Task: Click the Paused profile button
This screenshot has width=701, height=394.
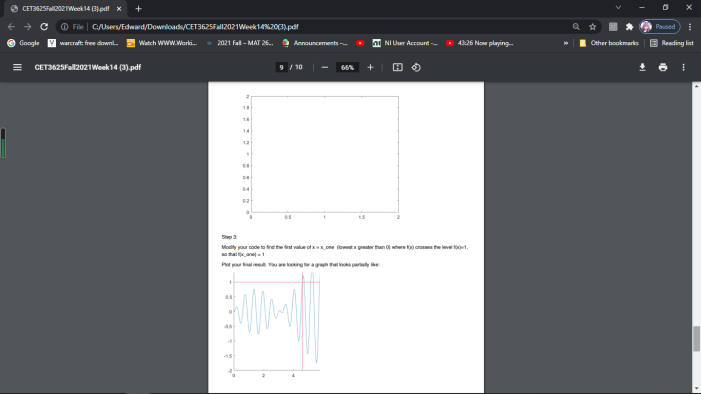Action: click(660, 27)
